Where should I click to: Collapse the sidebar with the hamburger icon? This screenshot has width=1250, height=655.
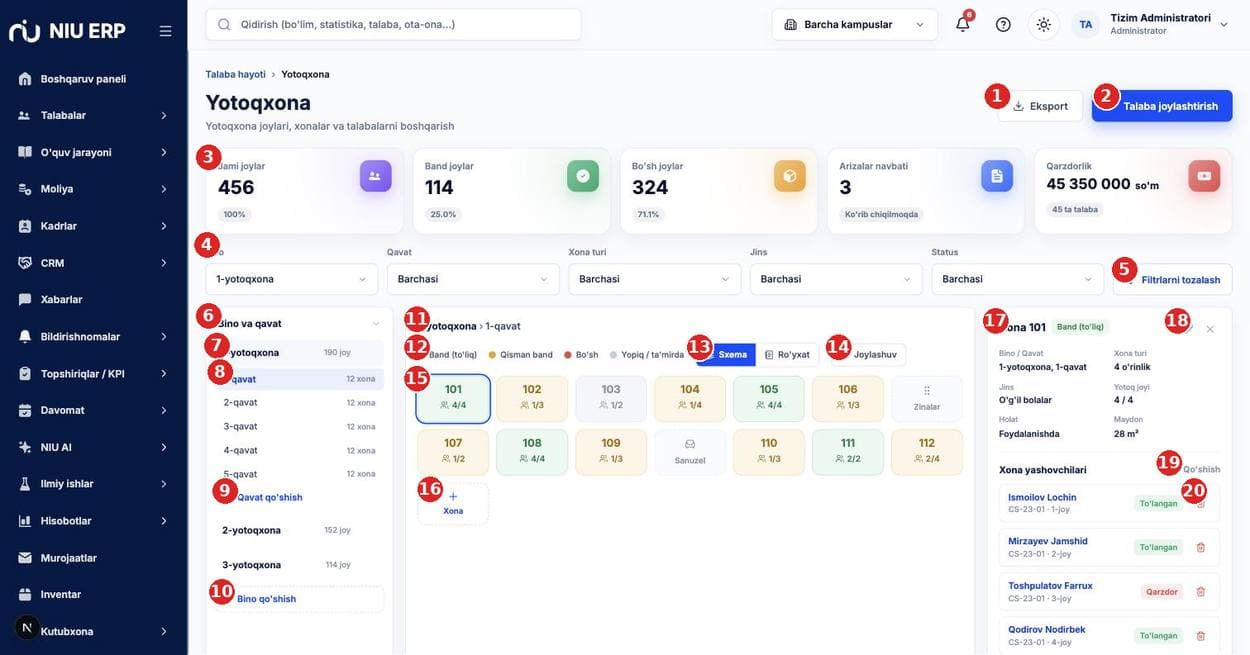pos(165,31)
